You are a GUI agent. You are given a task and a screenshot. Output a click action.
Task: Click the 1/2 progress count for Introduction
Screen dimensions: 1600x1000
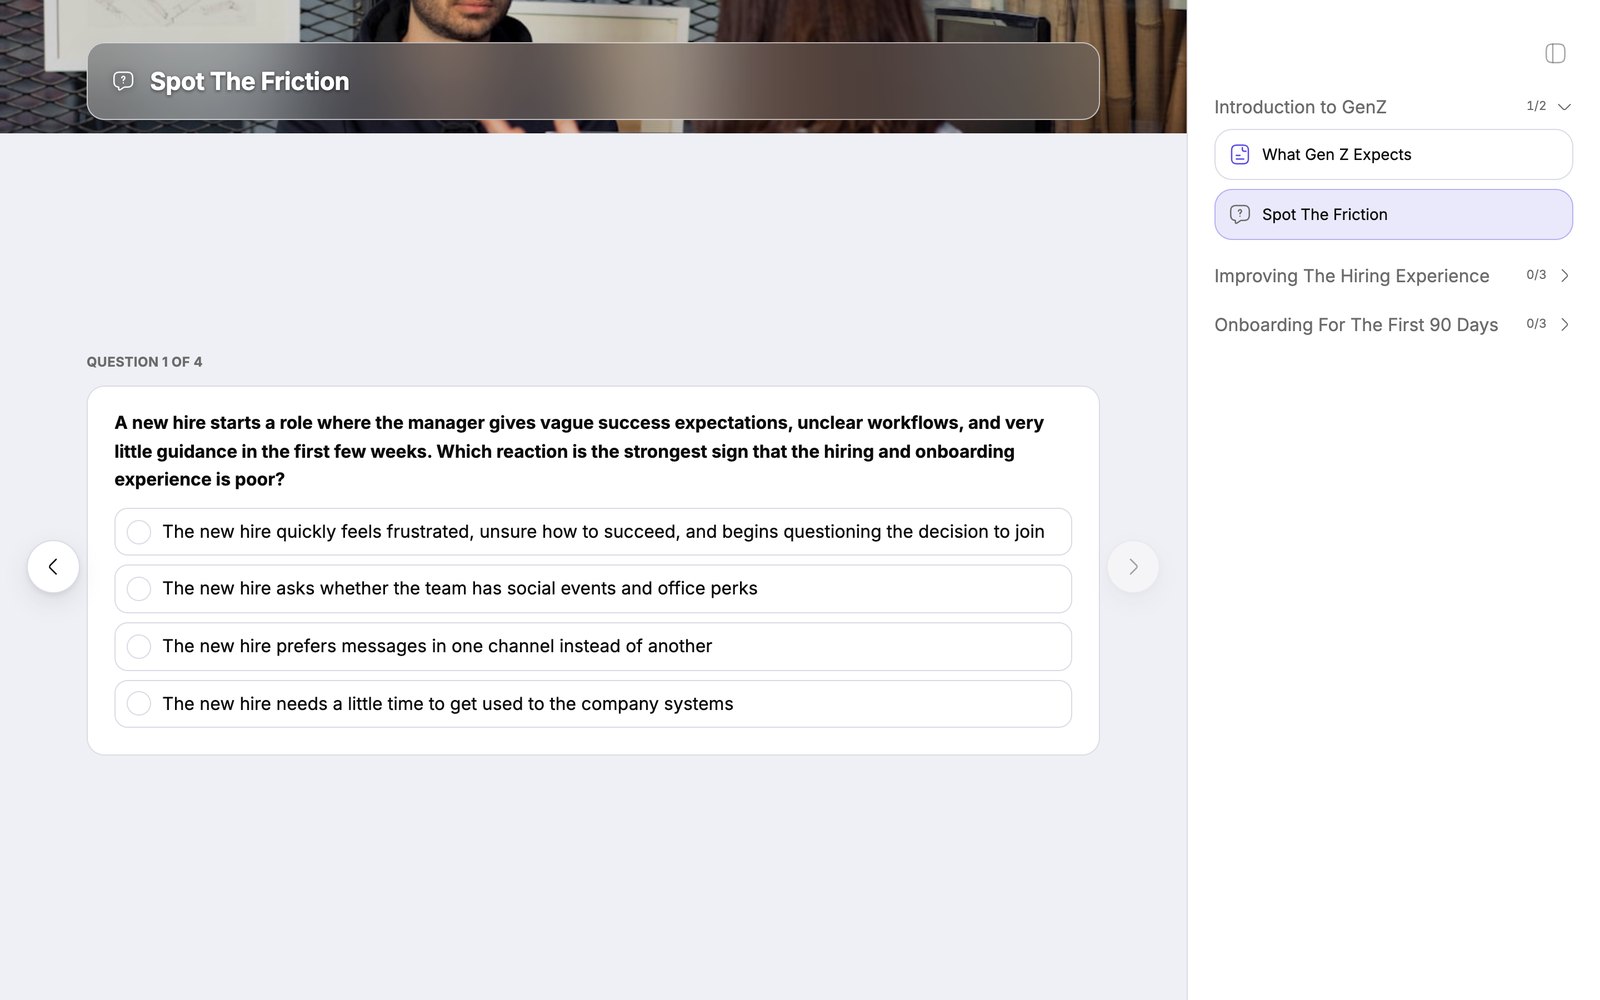(x=1536, y=106)
